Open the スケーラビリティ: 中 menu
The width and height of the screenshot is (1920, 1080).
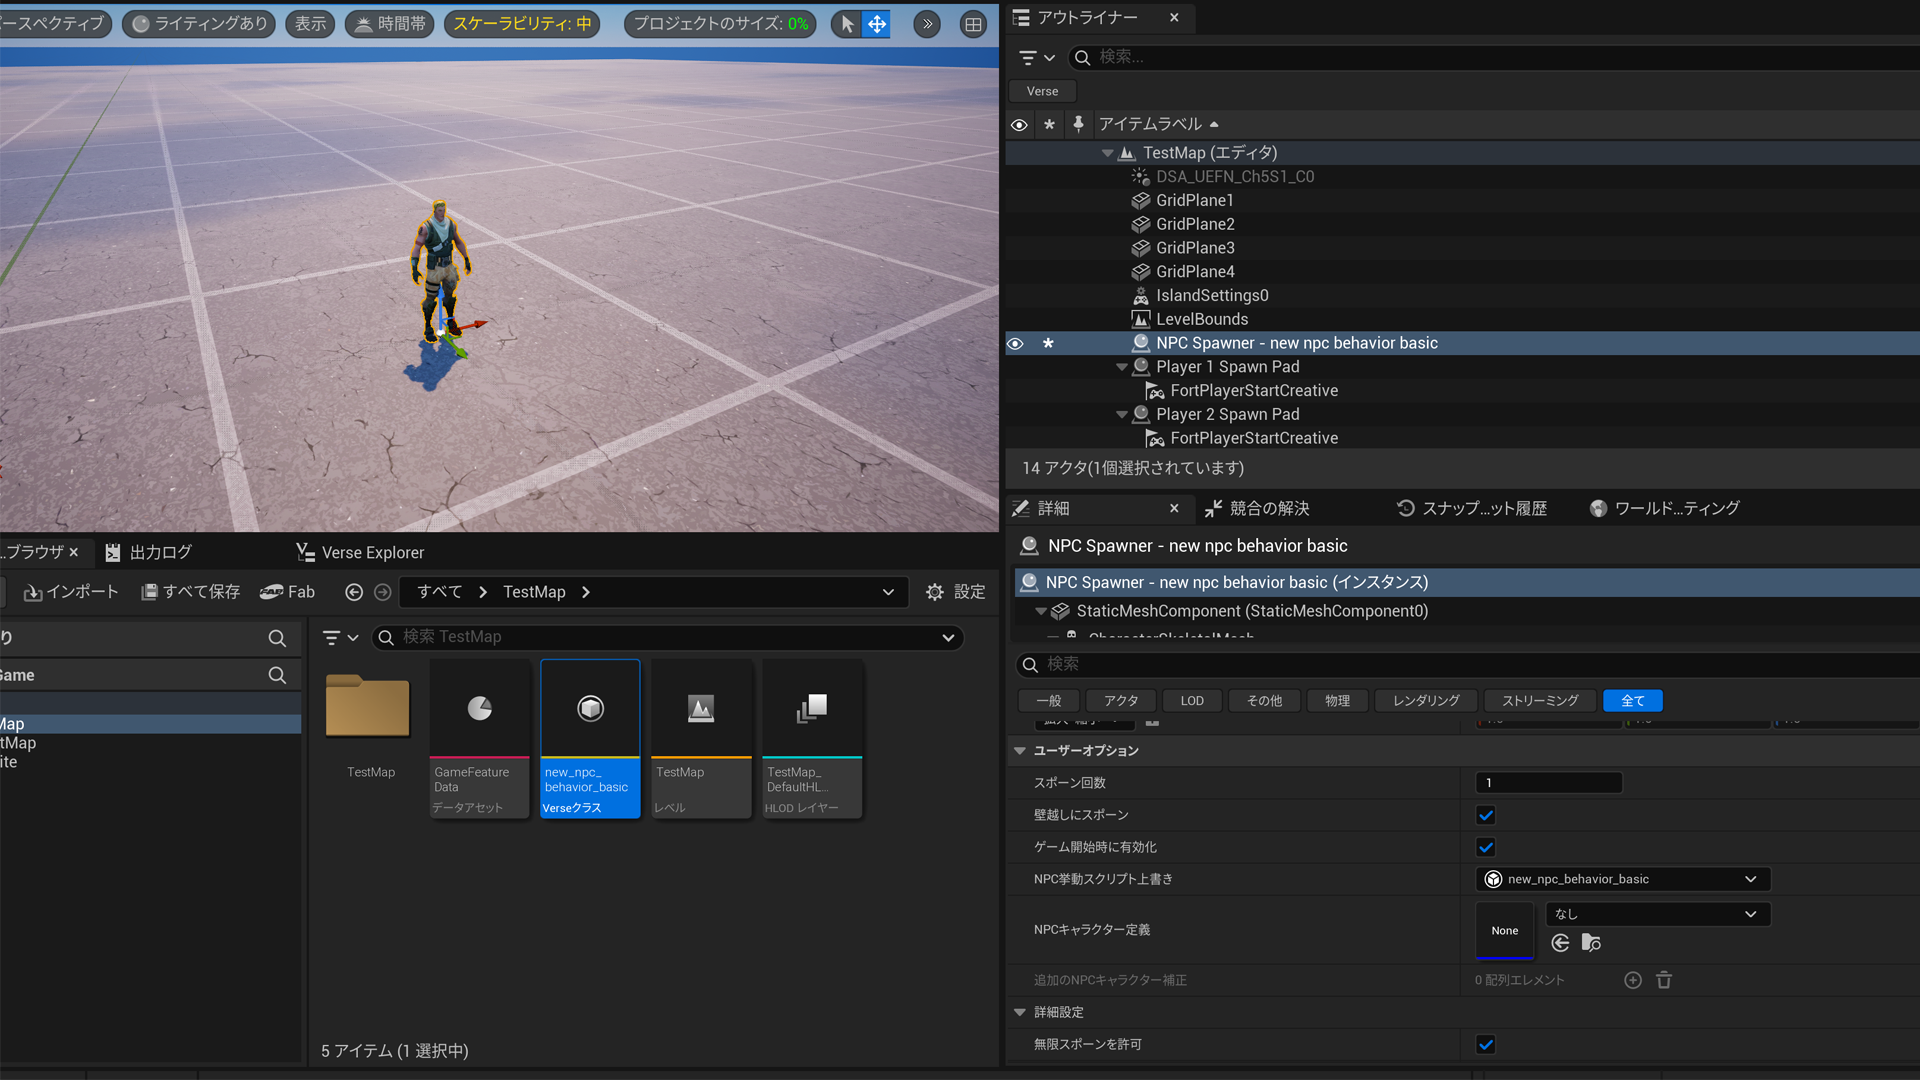(522, 24)
